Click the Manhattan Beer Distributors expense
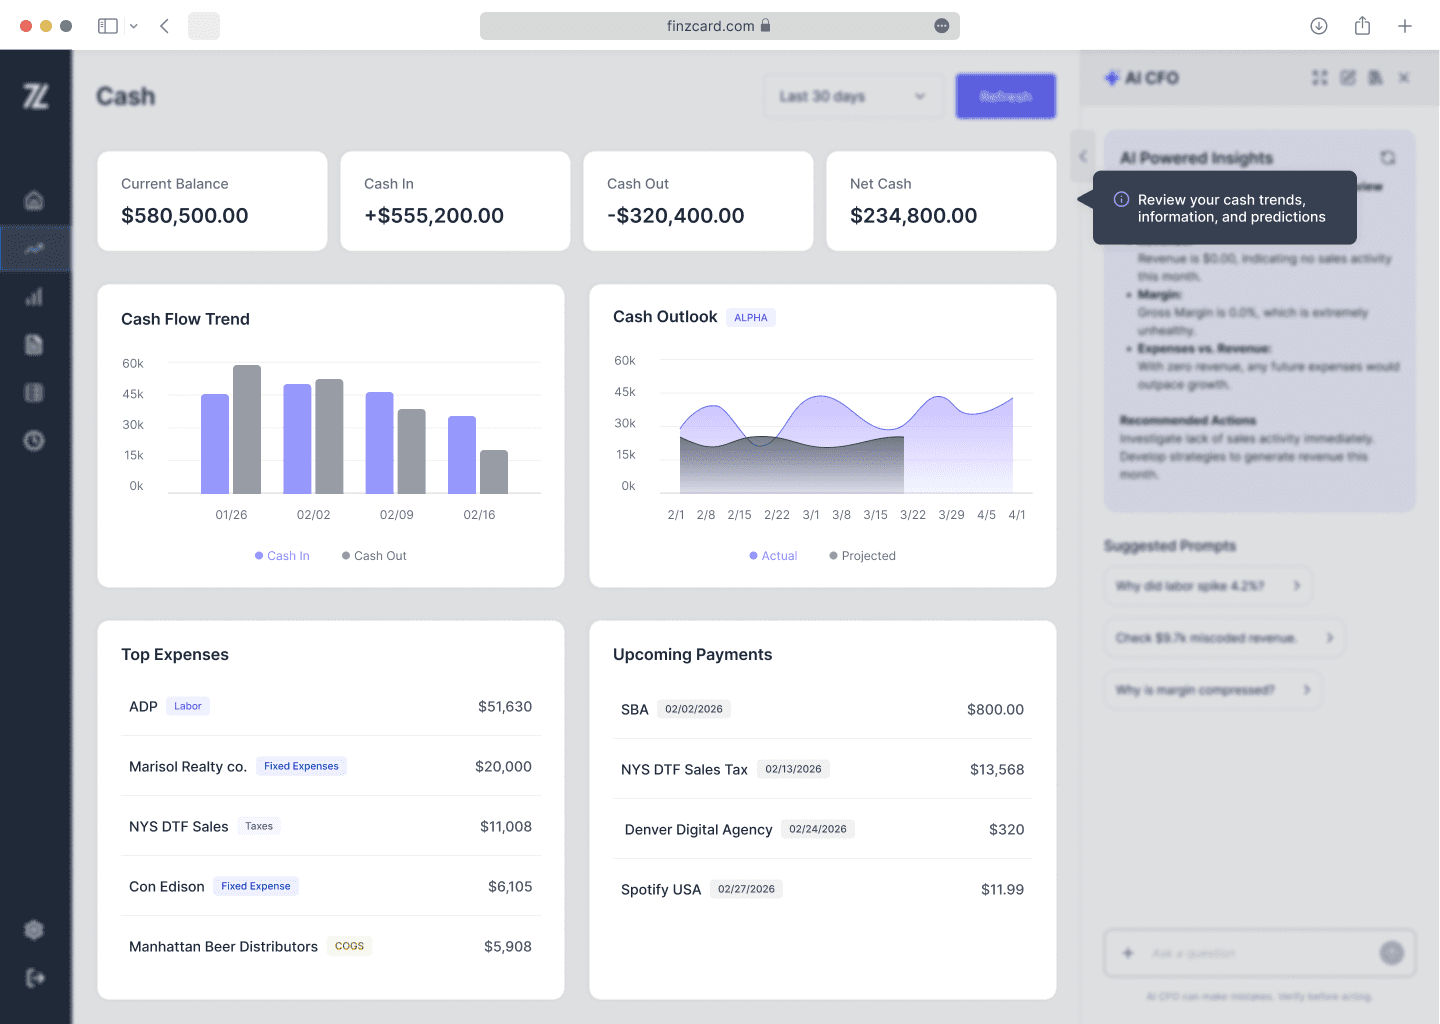This screenshot has width=1440, height=1024. point(331,946)
